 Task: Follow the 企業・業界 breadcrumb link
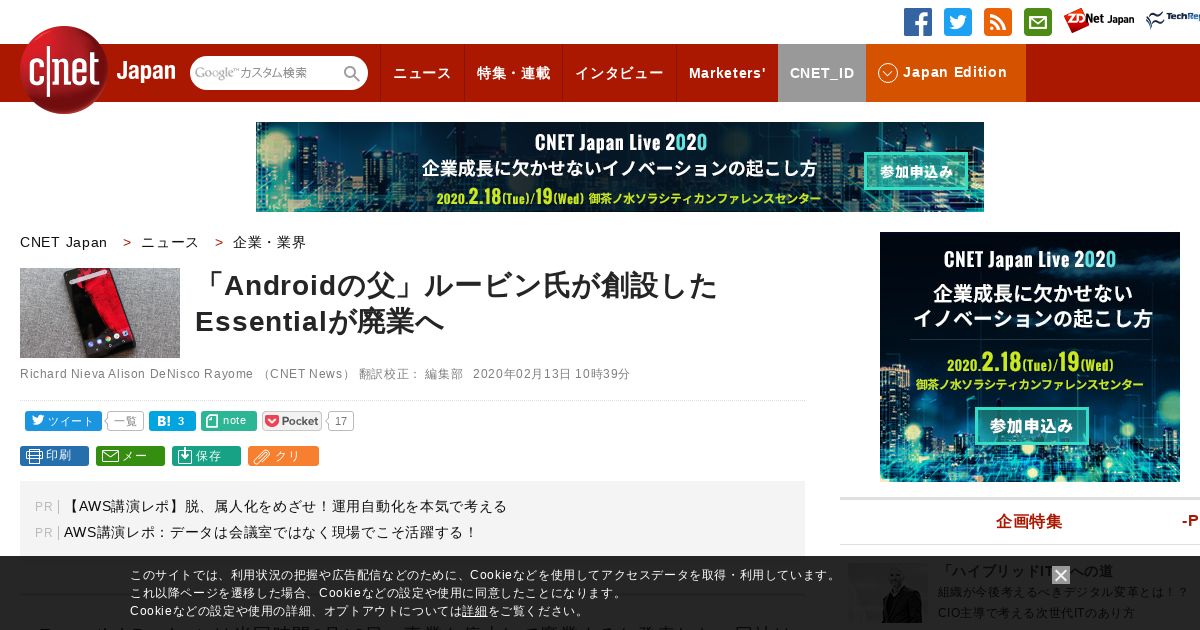[x=270, y=242]
